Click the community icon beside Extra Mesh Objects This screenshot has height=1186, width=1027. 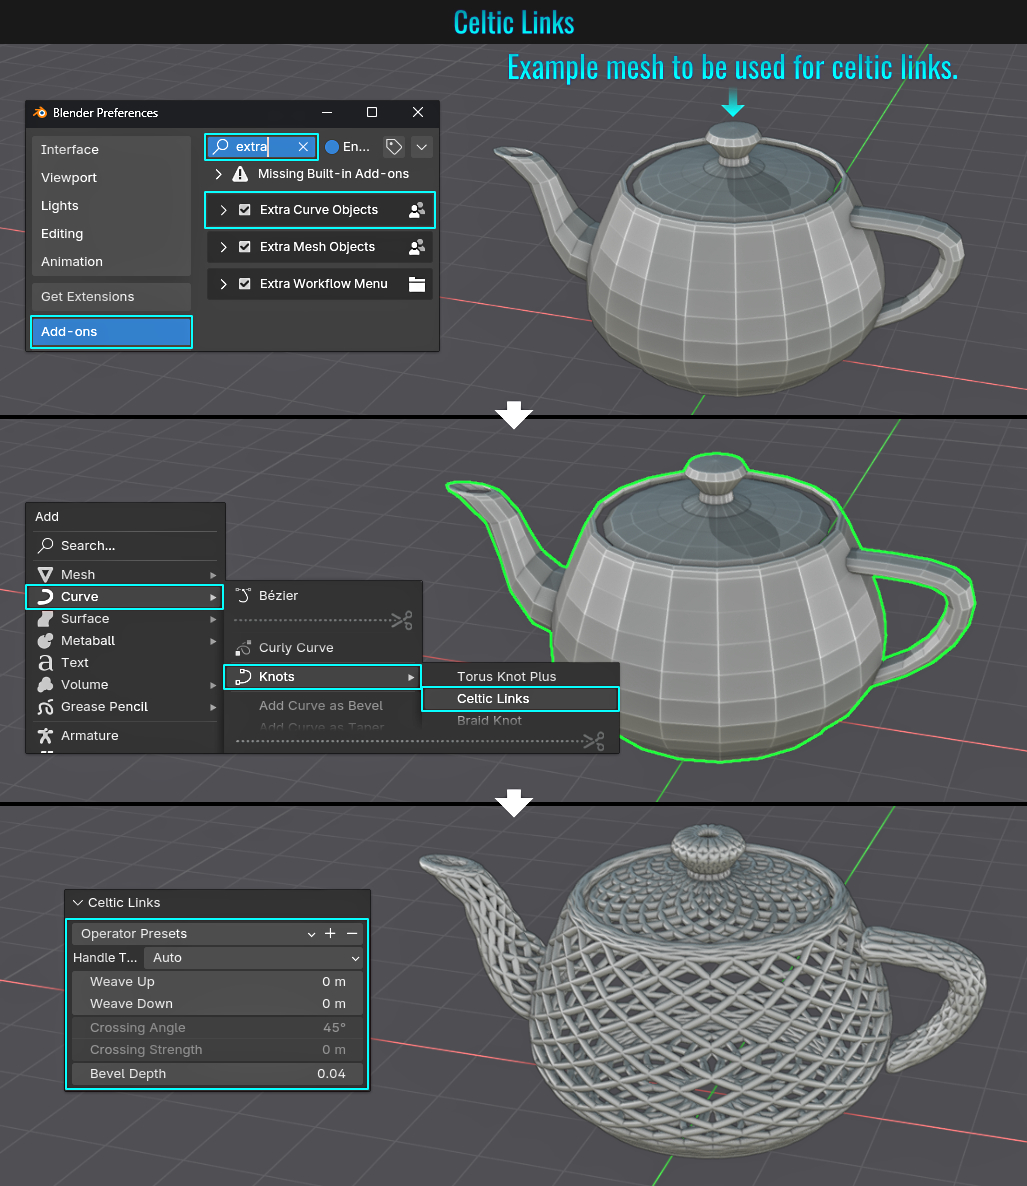coord(417,247)
